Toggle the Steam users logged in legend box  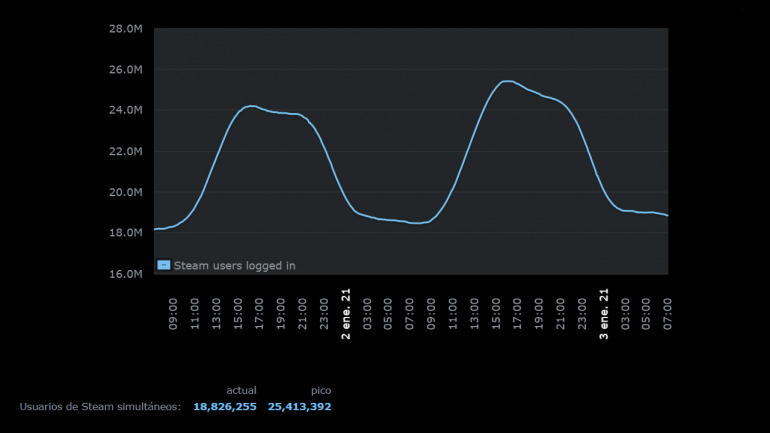(164, 265)
